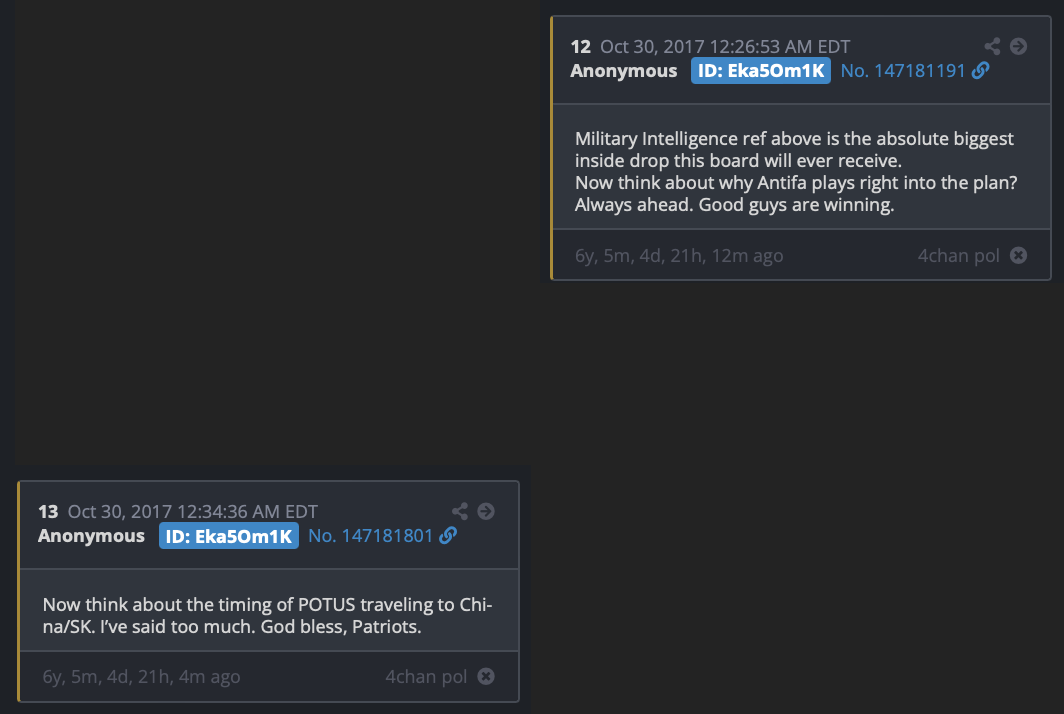Click the X circle icon next to 4chan pol in post 13
The image size is (1064, 714).
486,677
